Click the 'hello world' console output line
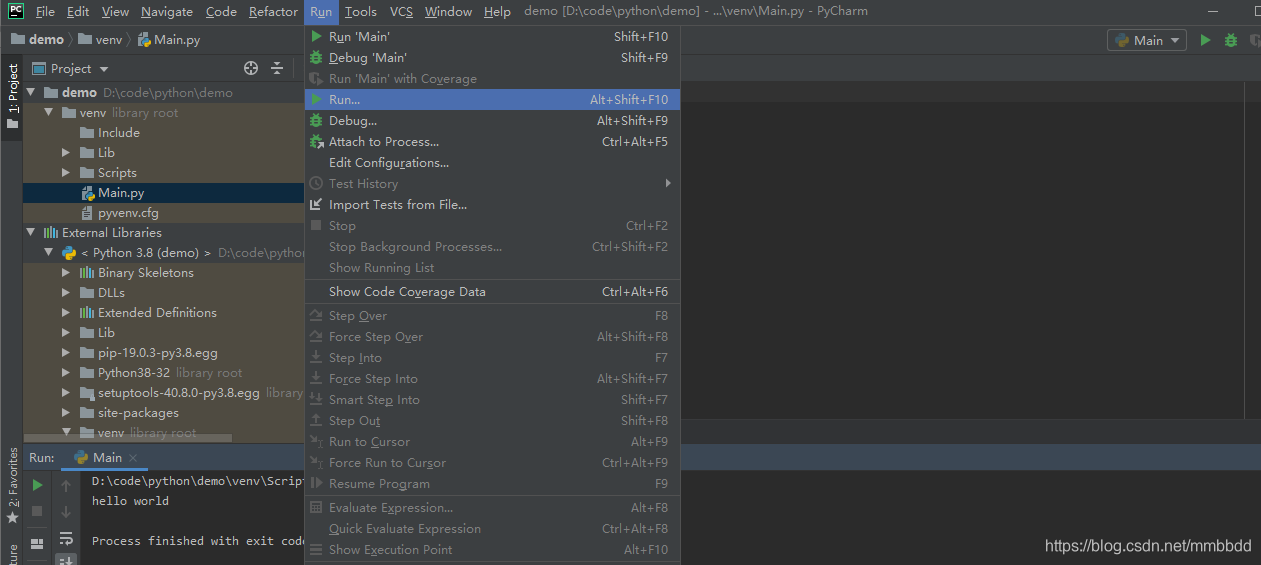1261x565 pixels. 130,501
